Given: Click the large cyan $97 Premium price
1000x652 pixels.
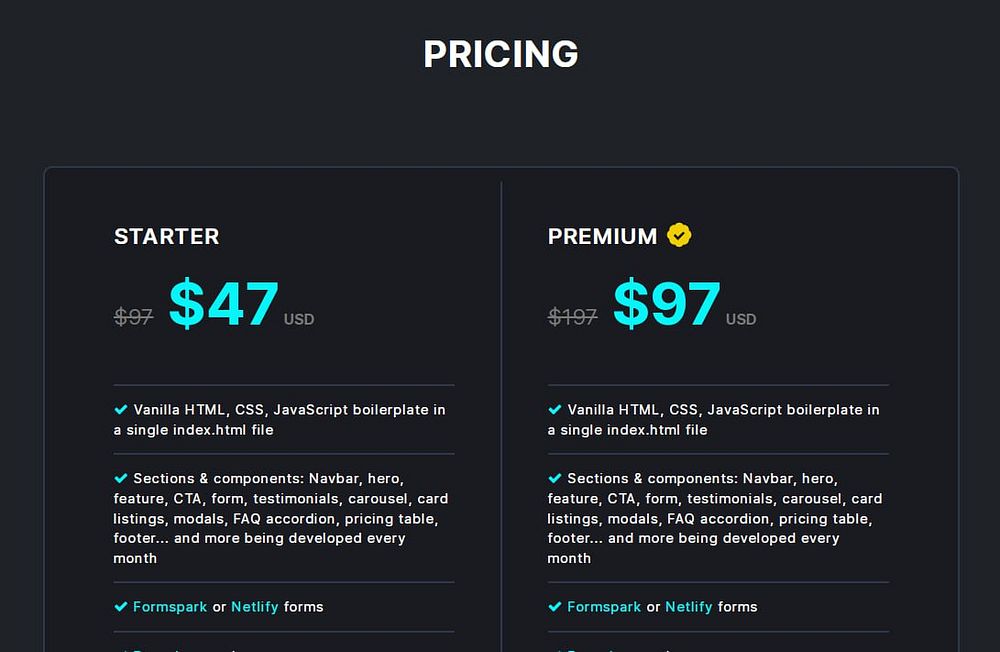Looking at the screenshot, I should click(666, 304).
